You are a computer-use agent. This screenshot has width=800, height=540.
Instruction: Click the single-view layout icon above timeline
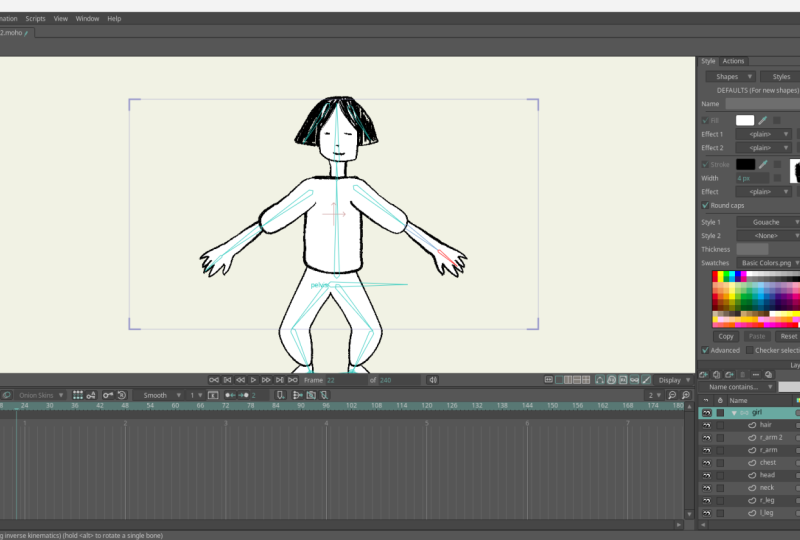[559, 380]
